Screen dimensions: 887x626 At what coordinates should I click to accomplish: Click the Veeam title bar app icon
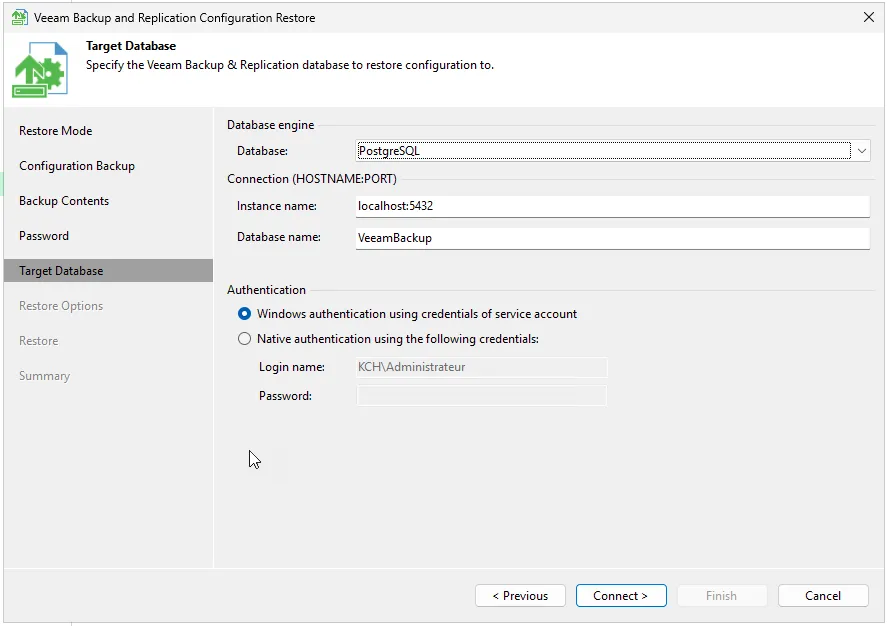tap(19, 18)
